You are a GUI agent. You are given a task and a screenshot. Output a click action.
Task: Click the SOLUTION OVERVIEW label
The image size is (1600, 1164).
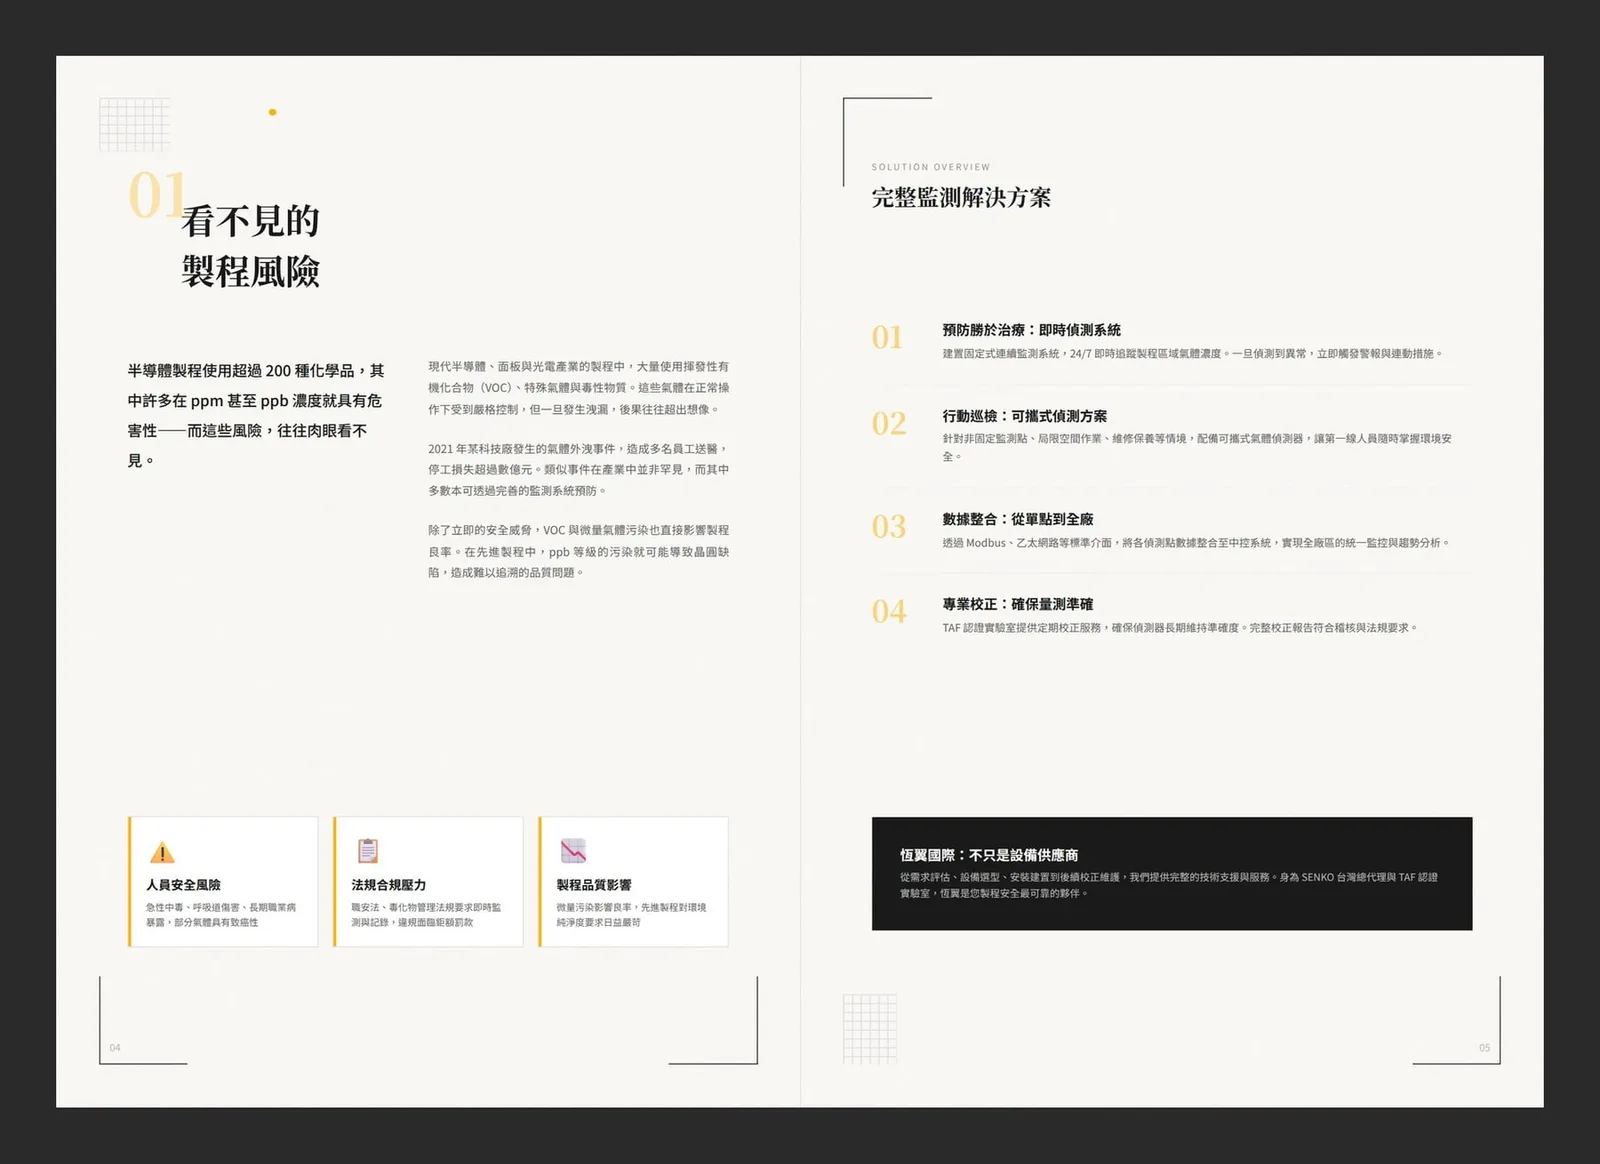click(x=931, y=167)
